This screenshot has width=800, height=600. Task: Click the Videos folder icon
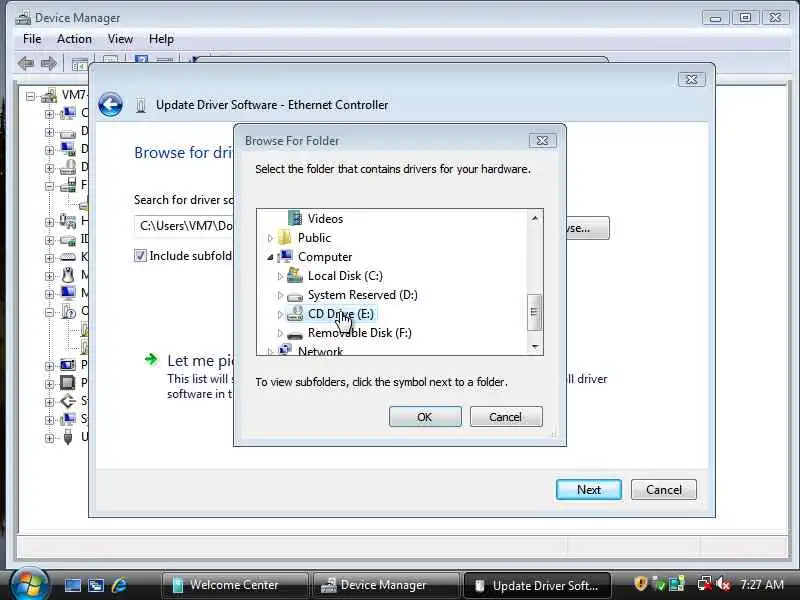[295, 218]
